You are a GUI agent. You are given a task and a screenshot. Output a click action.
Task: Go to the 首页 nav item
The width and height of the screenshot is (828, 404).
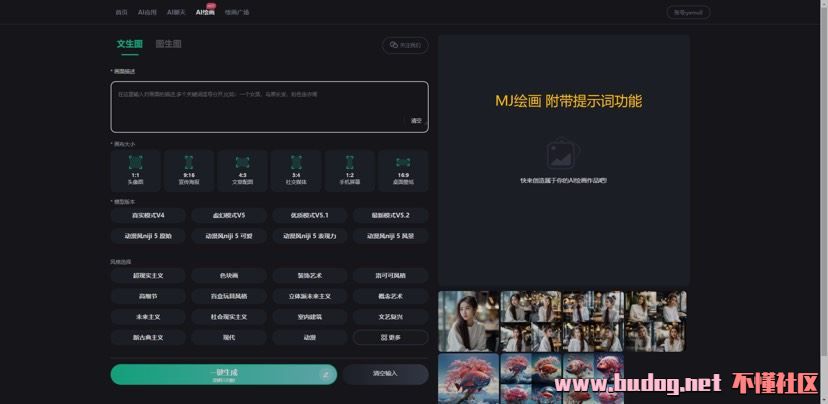pos(121,12)
